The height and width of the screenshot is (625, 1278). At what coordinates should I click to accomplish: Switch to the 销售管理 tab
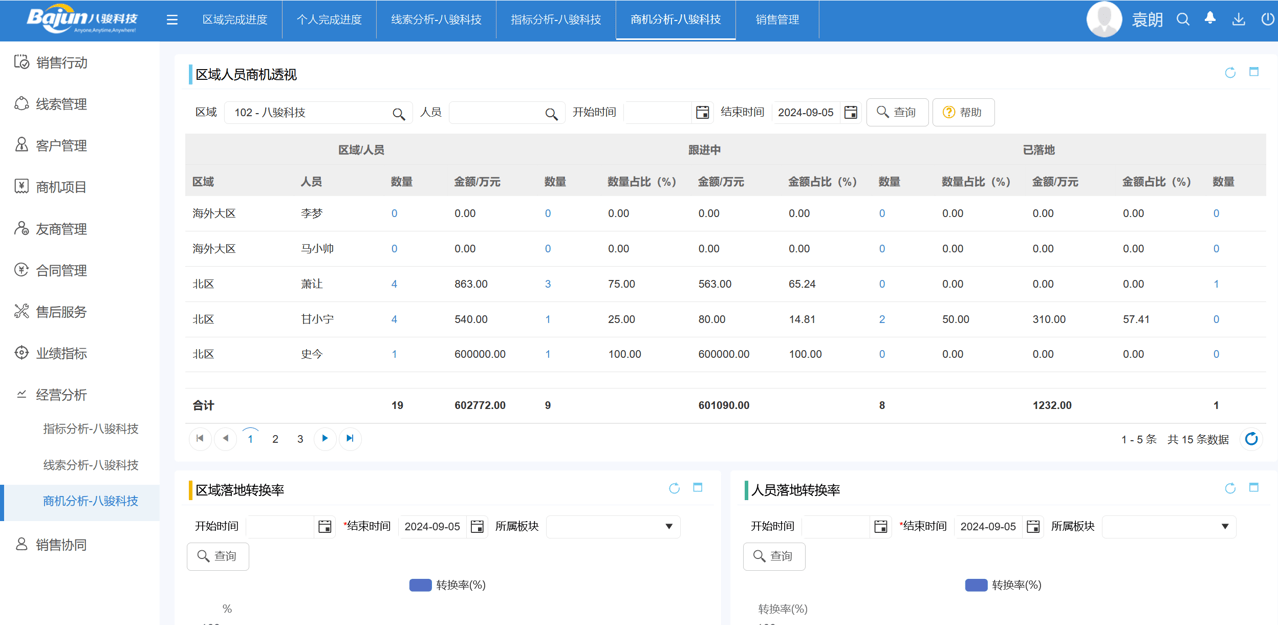(x=777, y=20)
